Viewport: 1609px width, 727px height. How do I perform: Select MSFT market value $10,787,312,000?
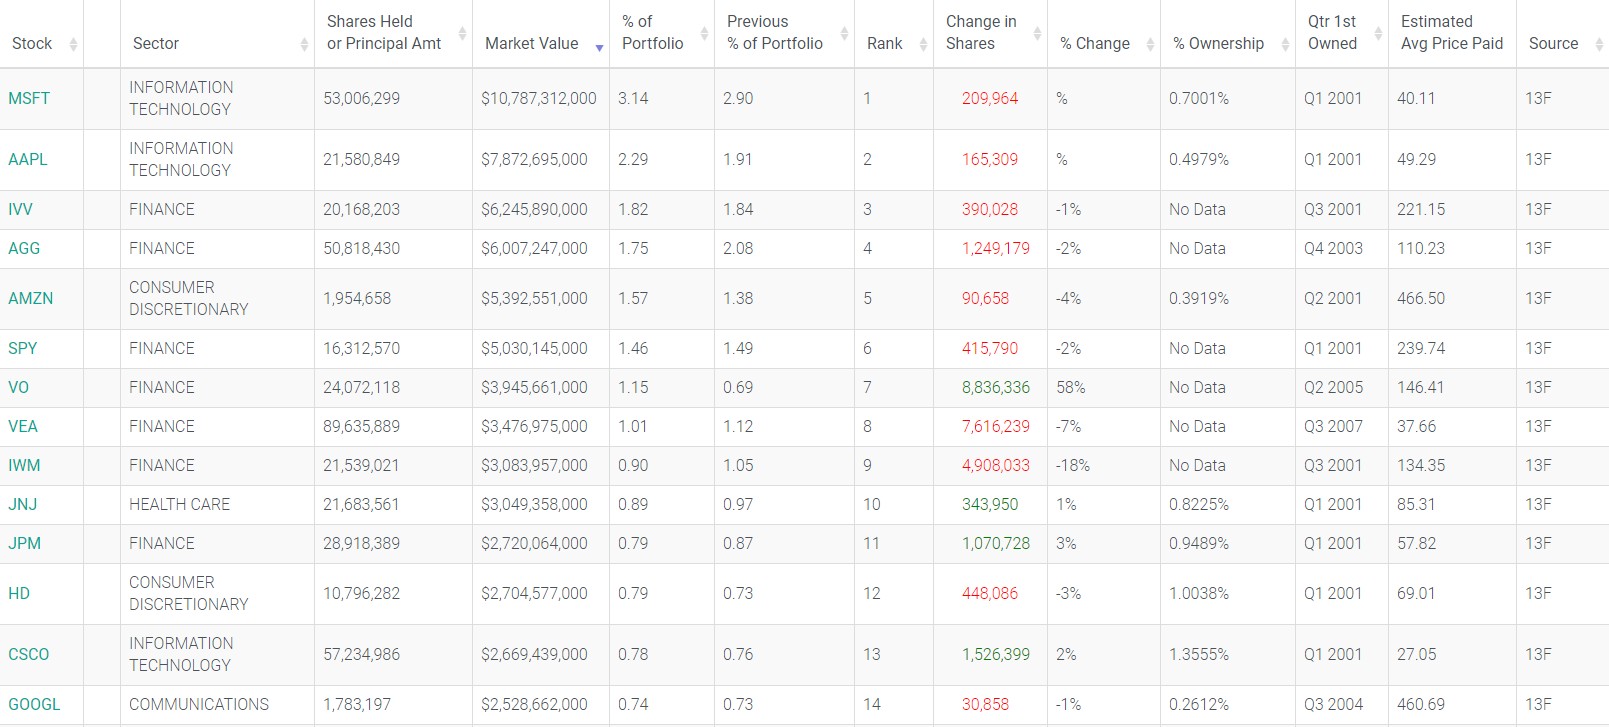coord(539,99)
